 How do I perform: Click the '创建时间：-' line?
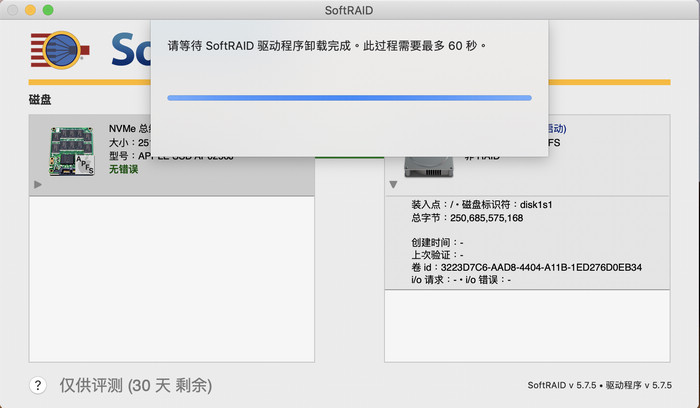point(437,242)
